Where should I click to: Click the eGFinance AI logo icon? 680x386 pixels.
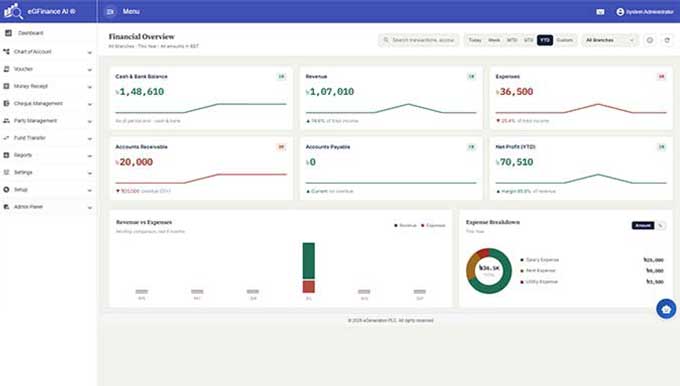click(x=13, y=11)
